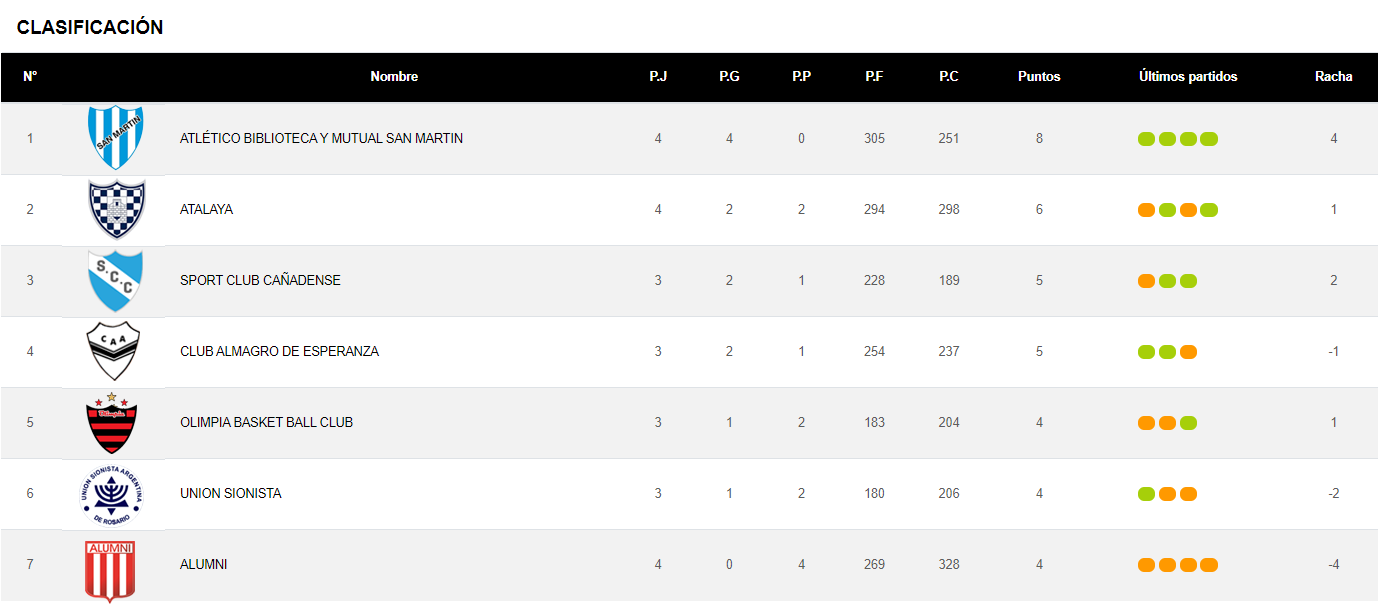Sort by Puntos column header

pos(1039,77)
